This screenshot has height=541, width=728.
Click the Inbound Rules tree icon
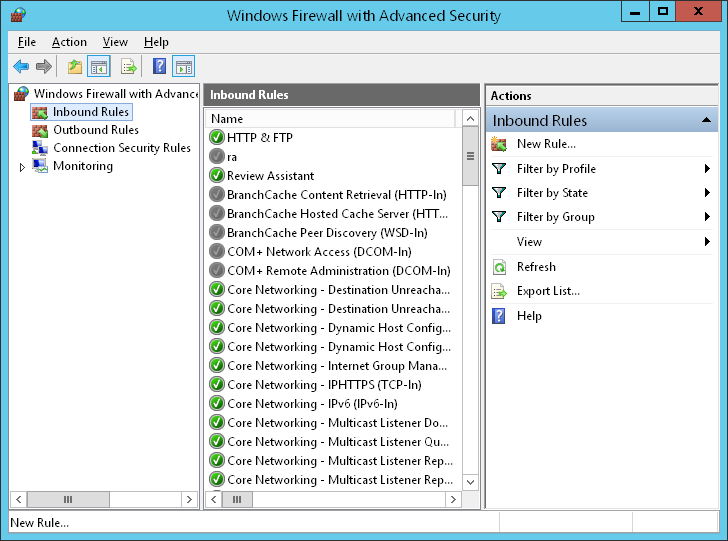pos(40,112)
